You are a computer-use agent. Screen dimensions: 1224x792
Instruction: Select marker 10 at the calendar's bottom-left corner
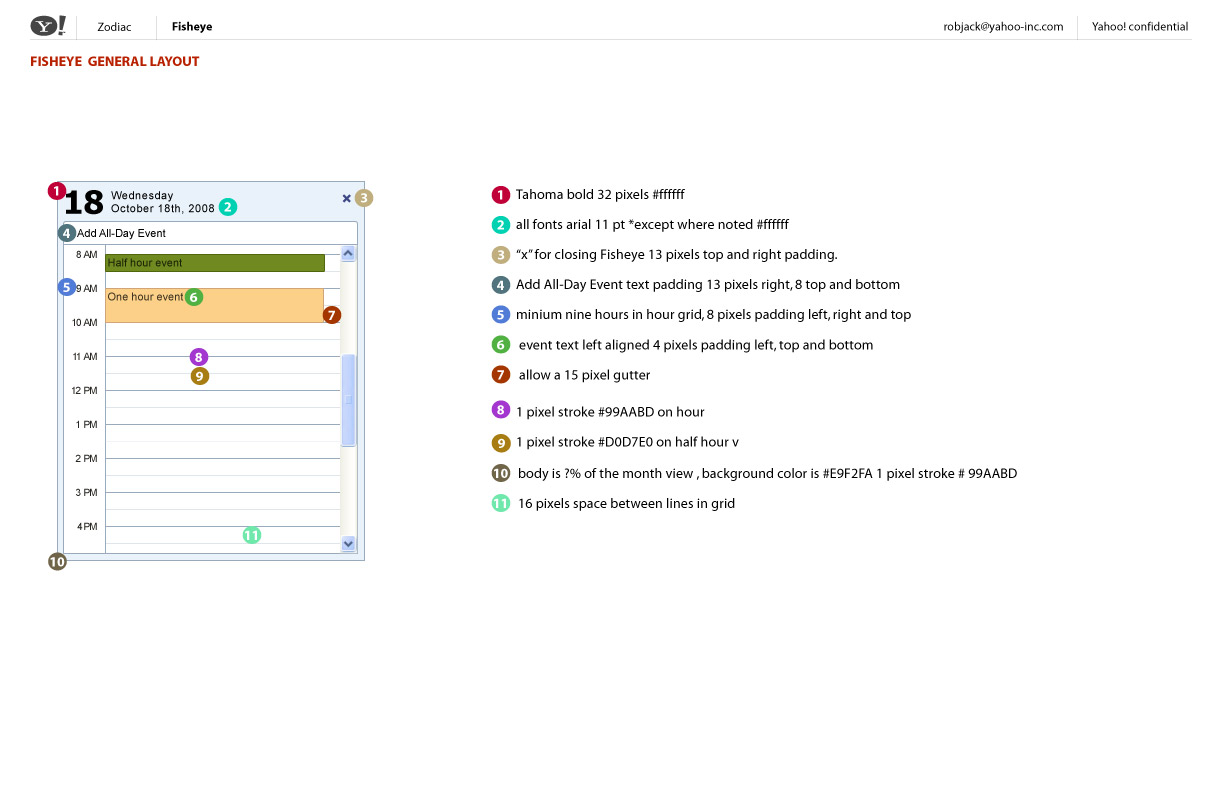[x=57, y=562]
